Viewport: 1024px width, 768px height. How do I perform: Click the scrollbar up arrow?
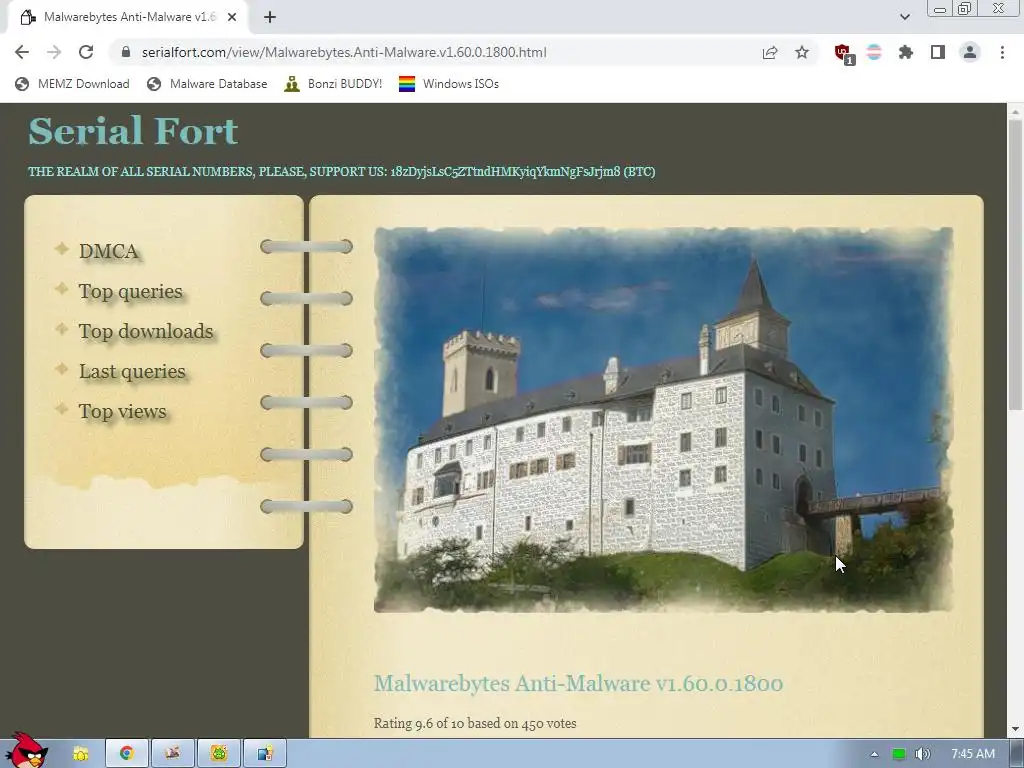pyautogui.click(x=1015, y=112)
